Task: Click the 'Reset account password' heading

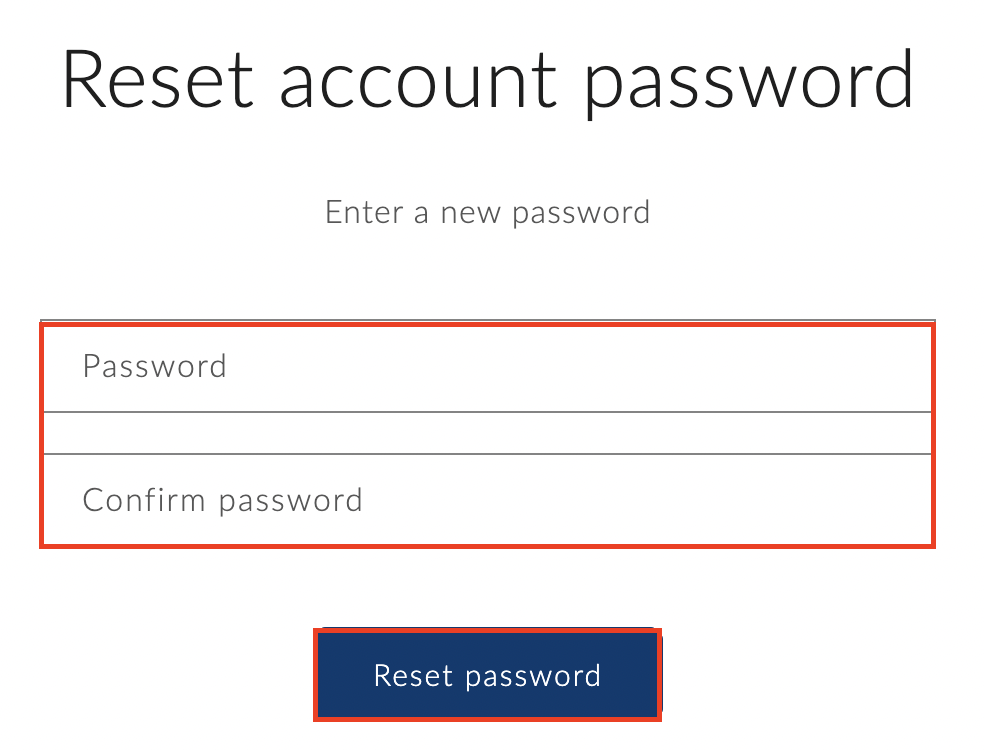Action: coord(488,80)
